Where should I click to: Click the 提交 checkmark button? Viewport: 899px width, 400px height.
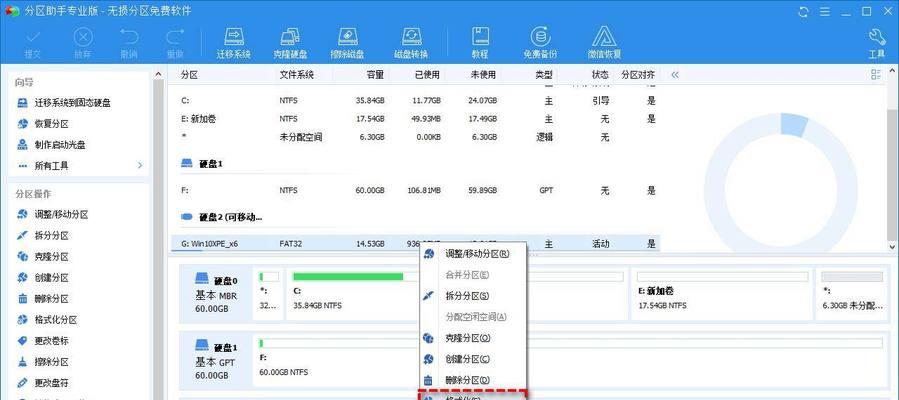coord(33,43)
